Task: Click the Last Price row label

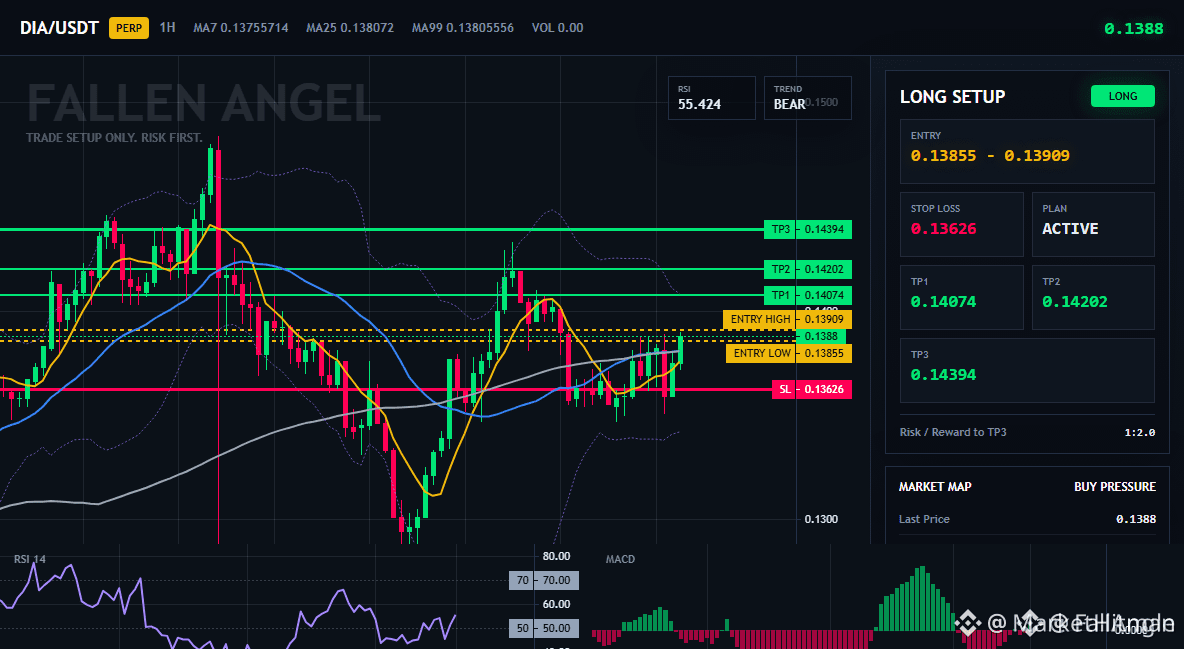Action: click(x=924, y=519)
